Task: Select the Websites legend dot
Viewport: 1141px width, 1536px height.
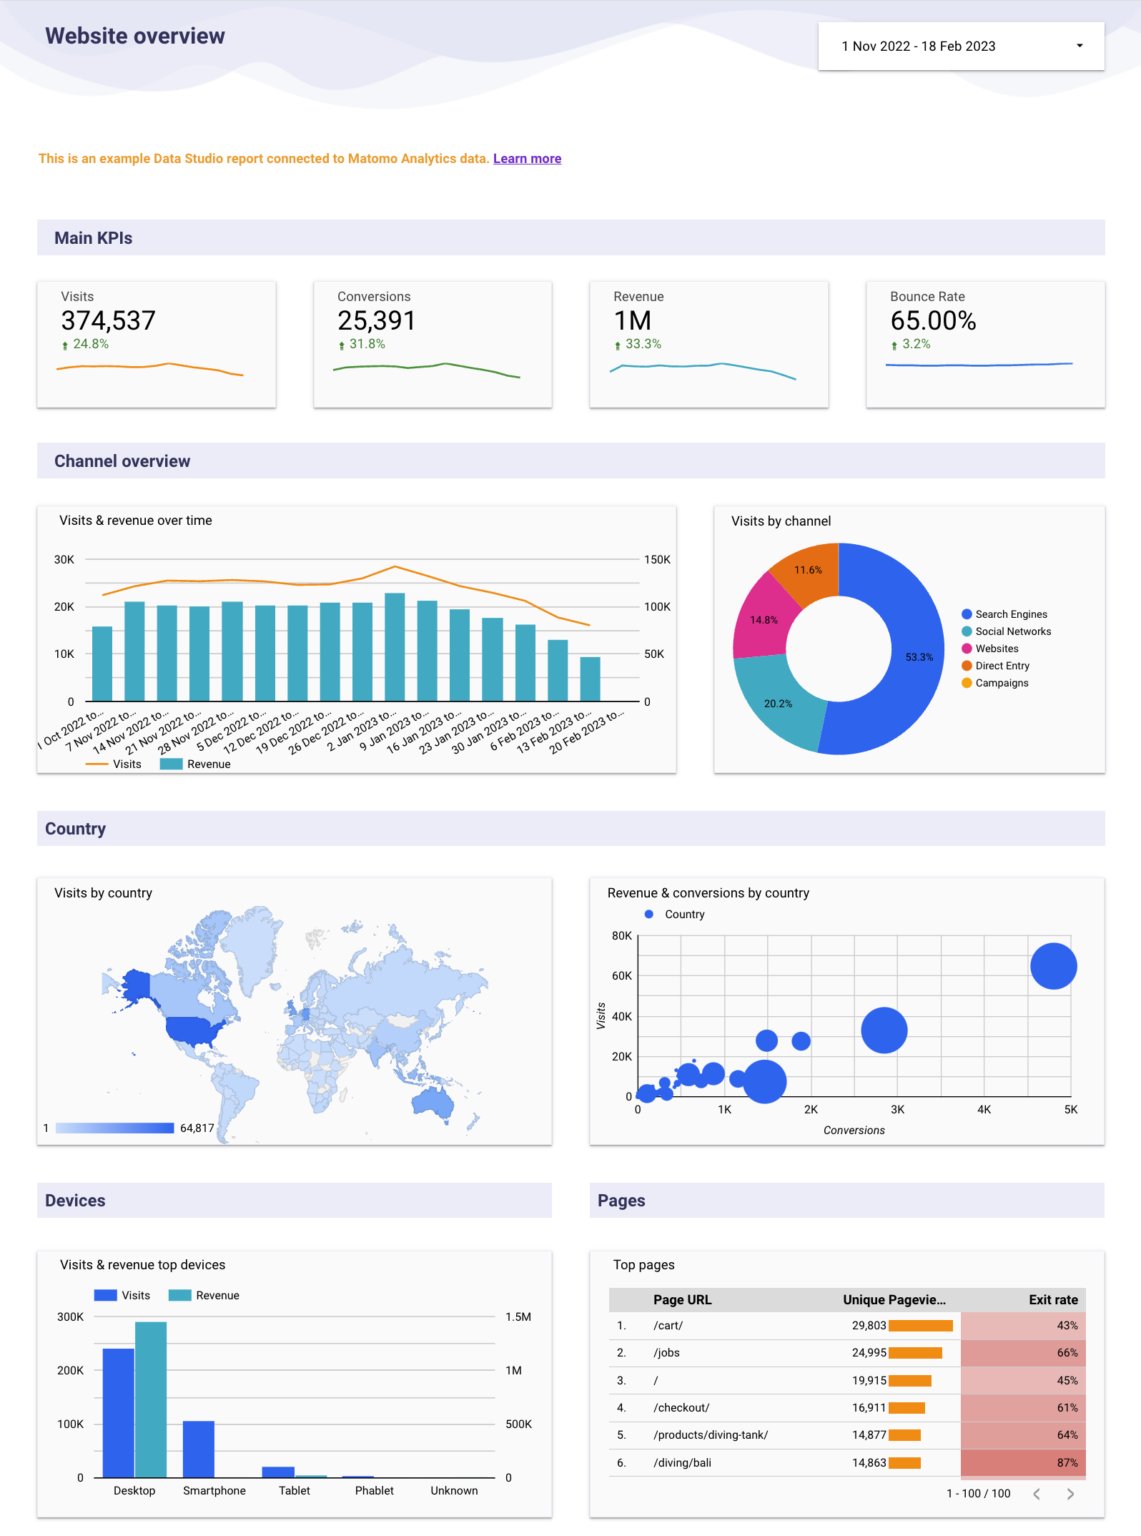Action: (x=965, y=648)
